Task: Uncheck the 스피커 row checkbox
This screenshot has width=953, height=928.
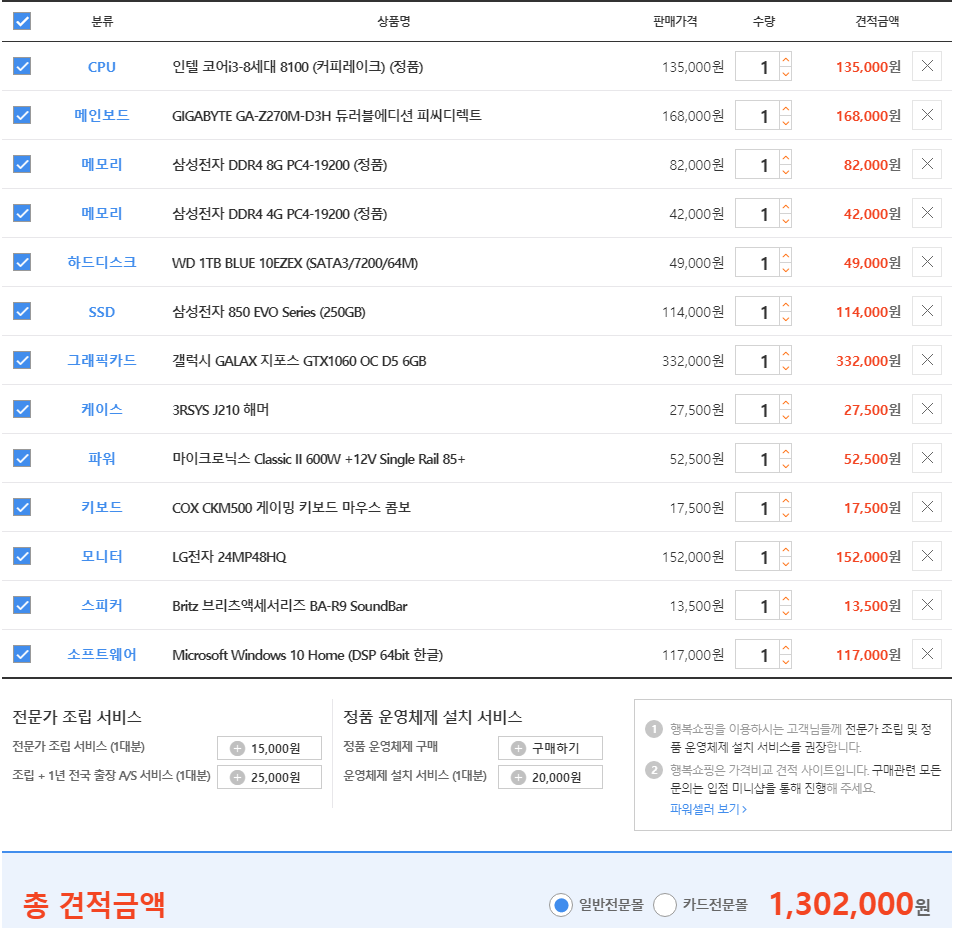Action: (x=22, y=605)
